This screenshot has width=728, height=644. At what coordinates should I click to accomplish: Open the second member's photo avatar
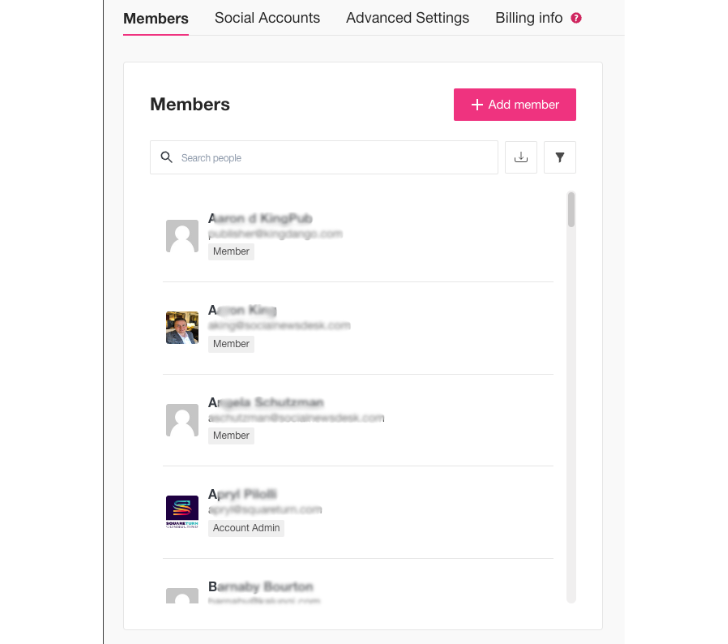tap(182, 327)
